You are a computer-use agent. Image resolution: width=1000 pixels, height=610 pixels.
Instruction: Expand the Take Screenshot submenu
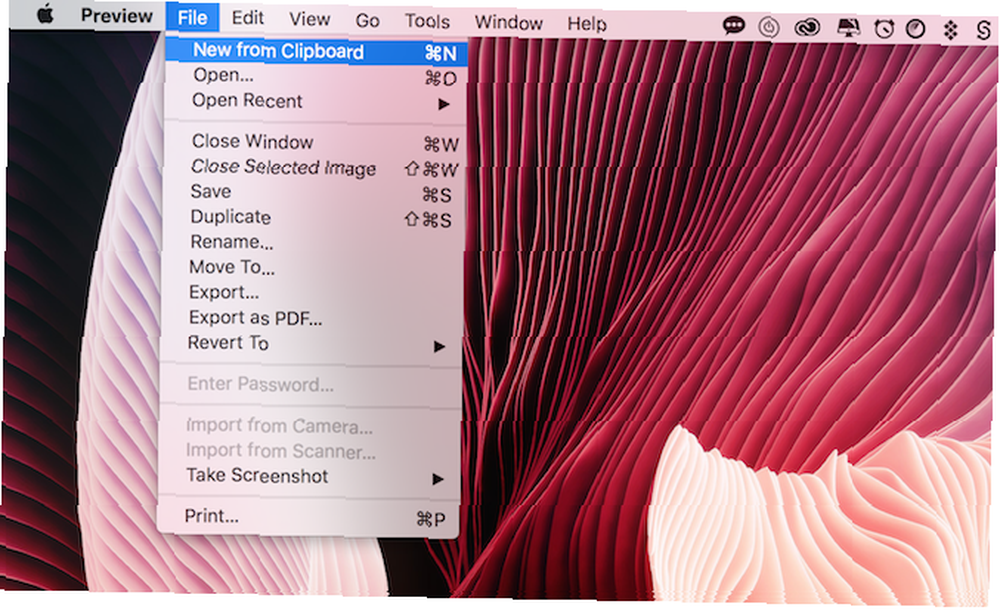(x=307, y=476)
